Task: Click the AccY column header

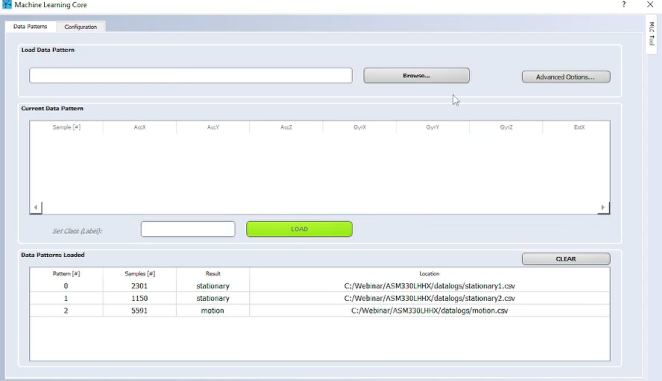Action: (x=213, y=127)
